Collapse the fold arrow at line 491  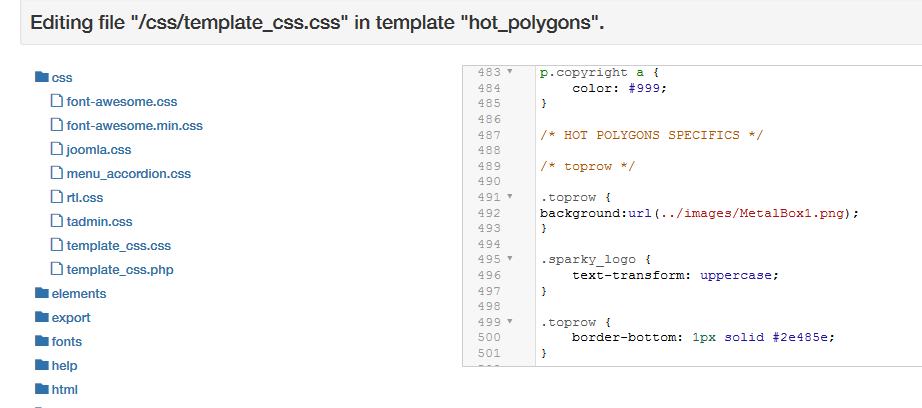click(510, 196)
